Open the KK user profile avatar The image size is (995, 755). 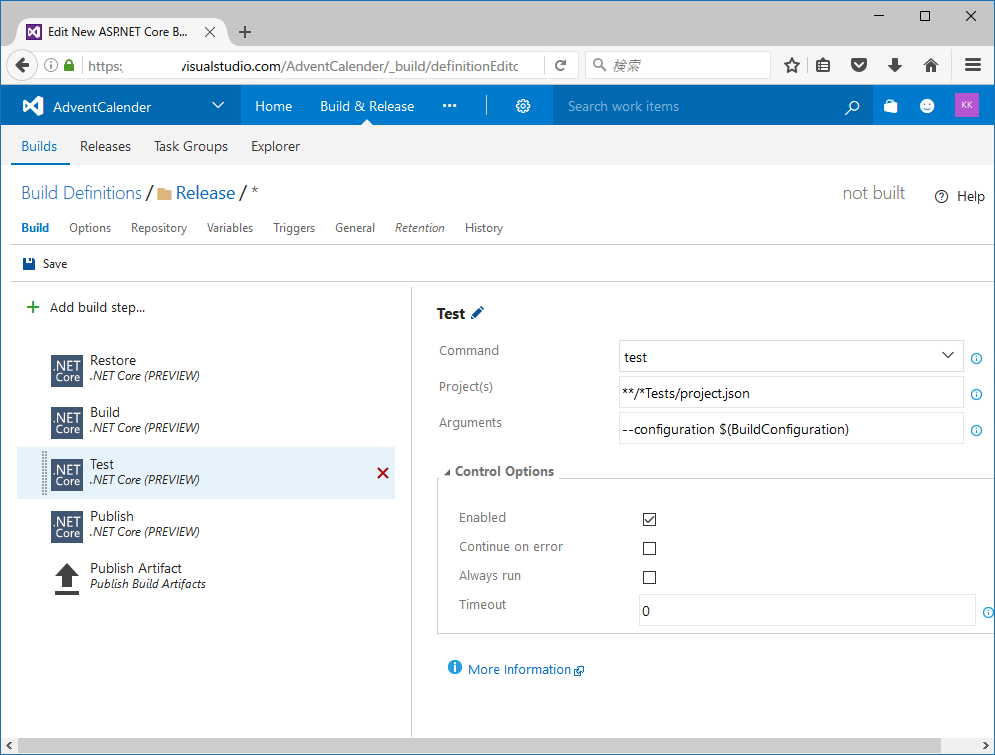pos(966,105)
